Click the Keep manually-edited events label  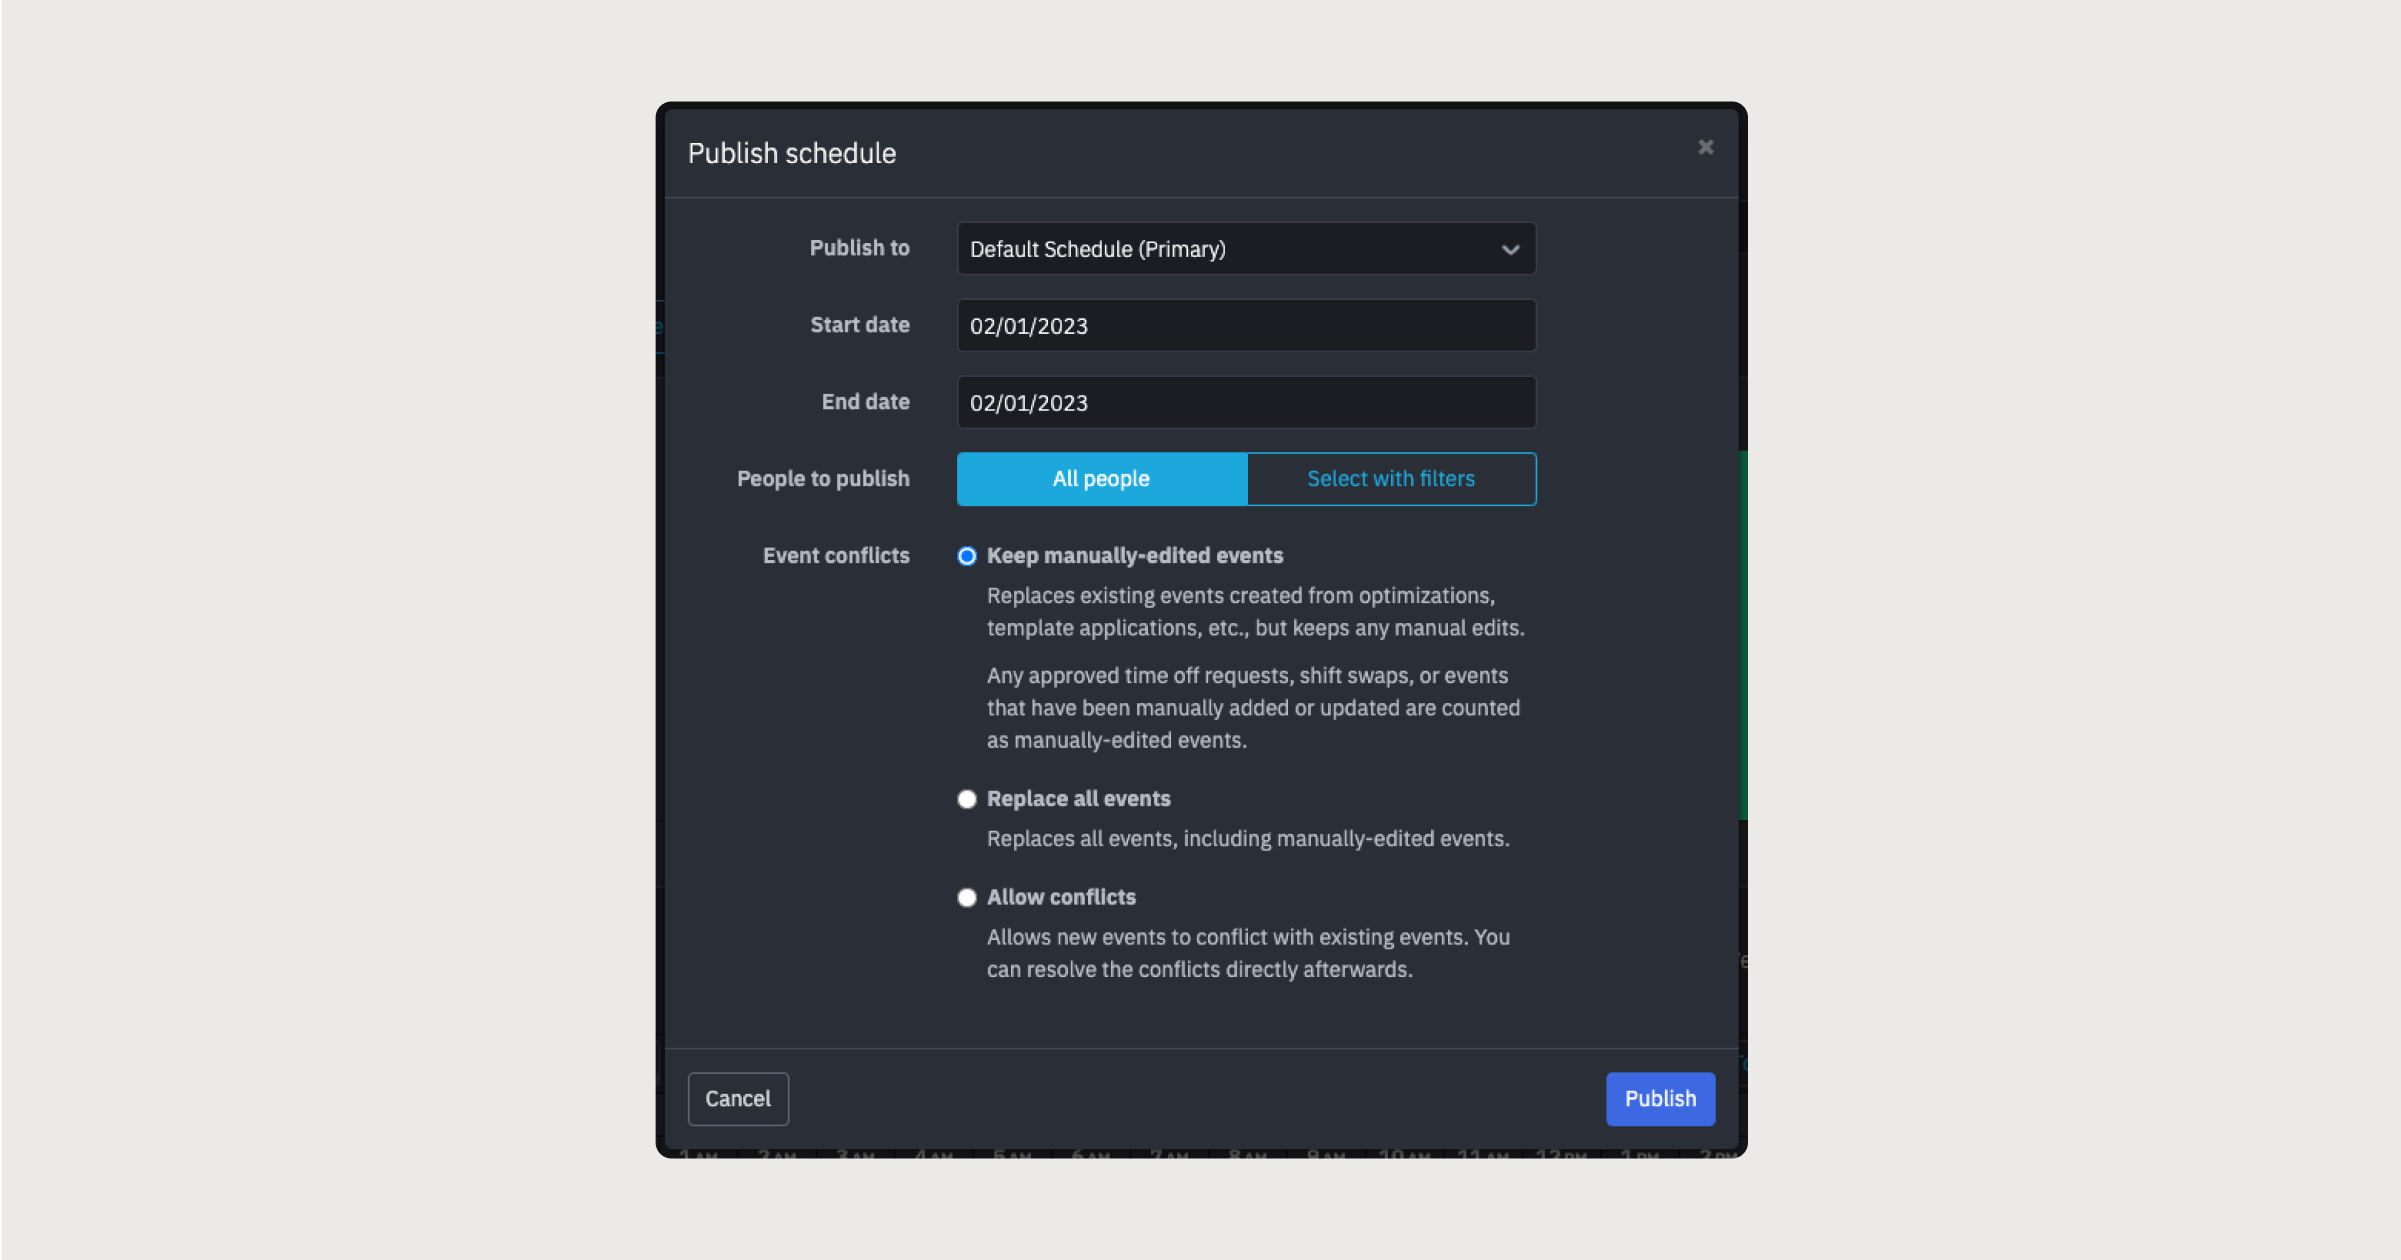click(1134, 556)
